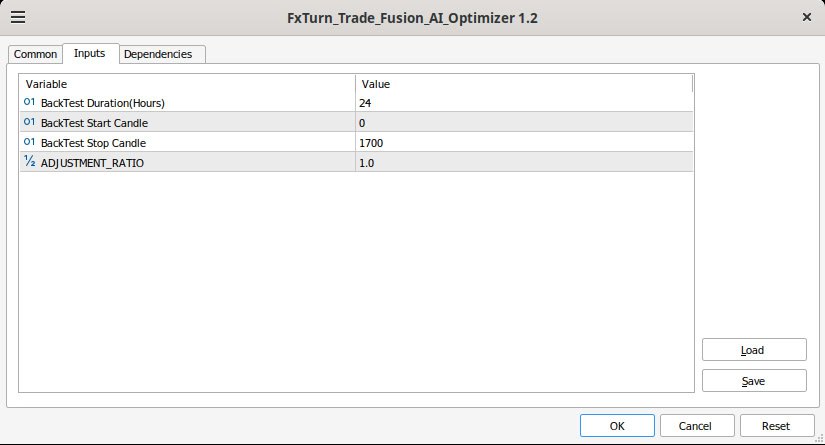This screenshot has height=445, width=825.
Task: Close the optimizer dialog window
Action: (807, 18)
